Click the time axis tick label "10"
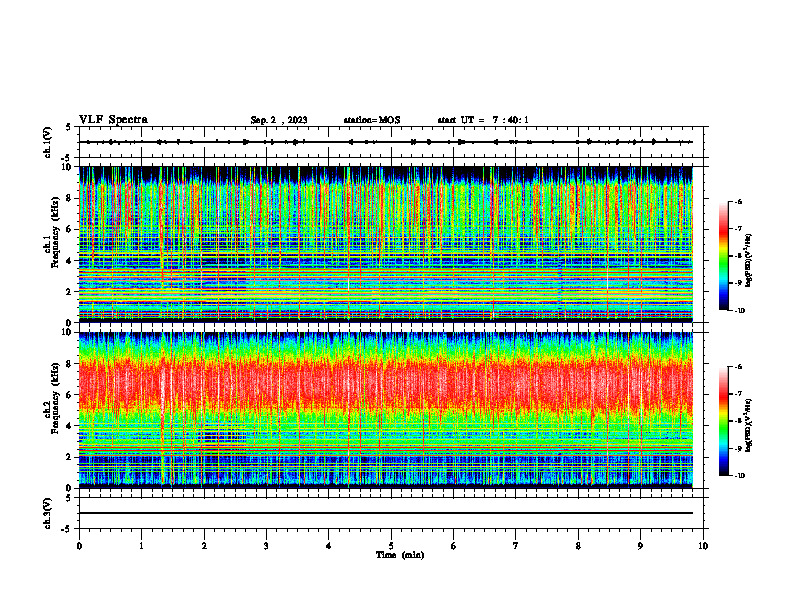The width and height of the screenshot is (792, 612). (x=703, y=546)
